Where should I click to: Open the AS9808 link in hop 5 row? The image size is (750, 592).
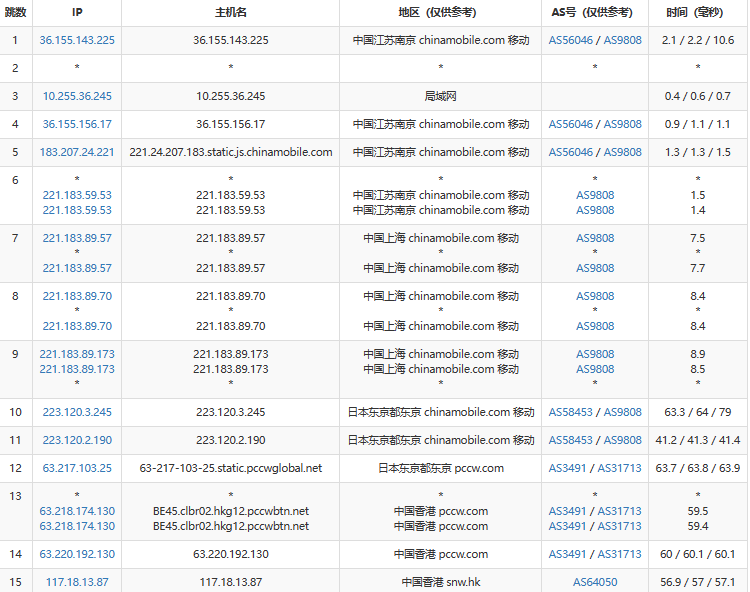click(x=622, y=152)
